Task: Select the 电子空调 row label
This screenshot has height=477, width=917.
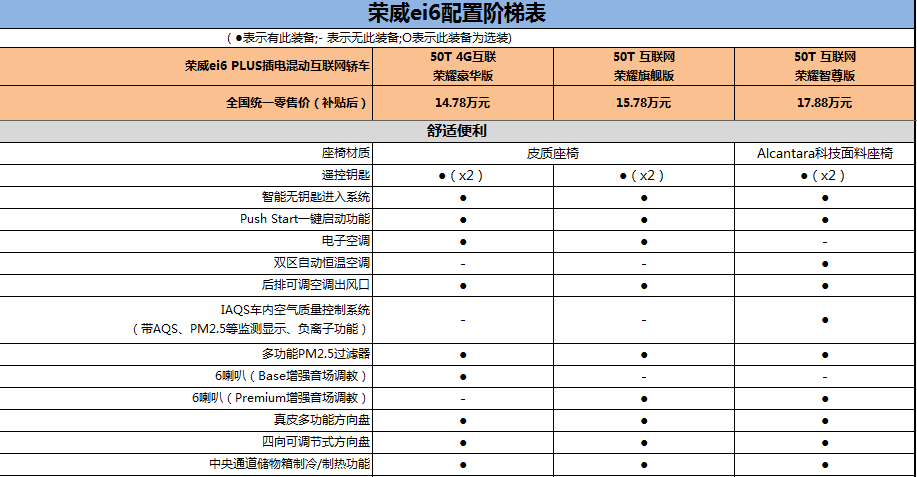Action: point(186,241)
